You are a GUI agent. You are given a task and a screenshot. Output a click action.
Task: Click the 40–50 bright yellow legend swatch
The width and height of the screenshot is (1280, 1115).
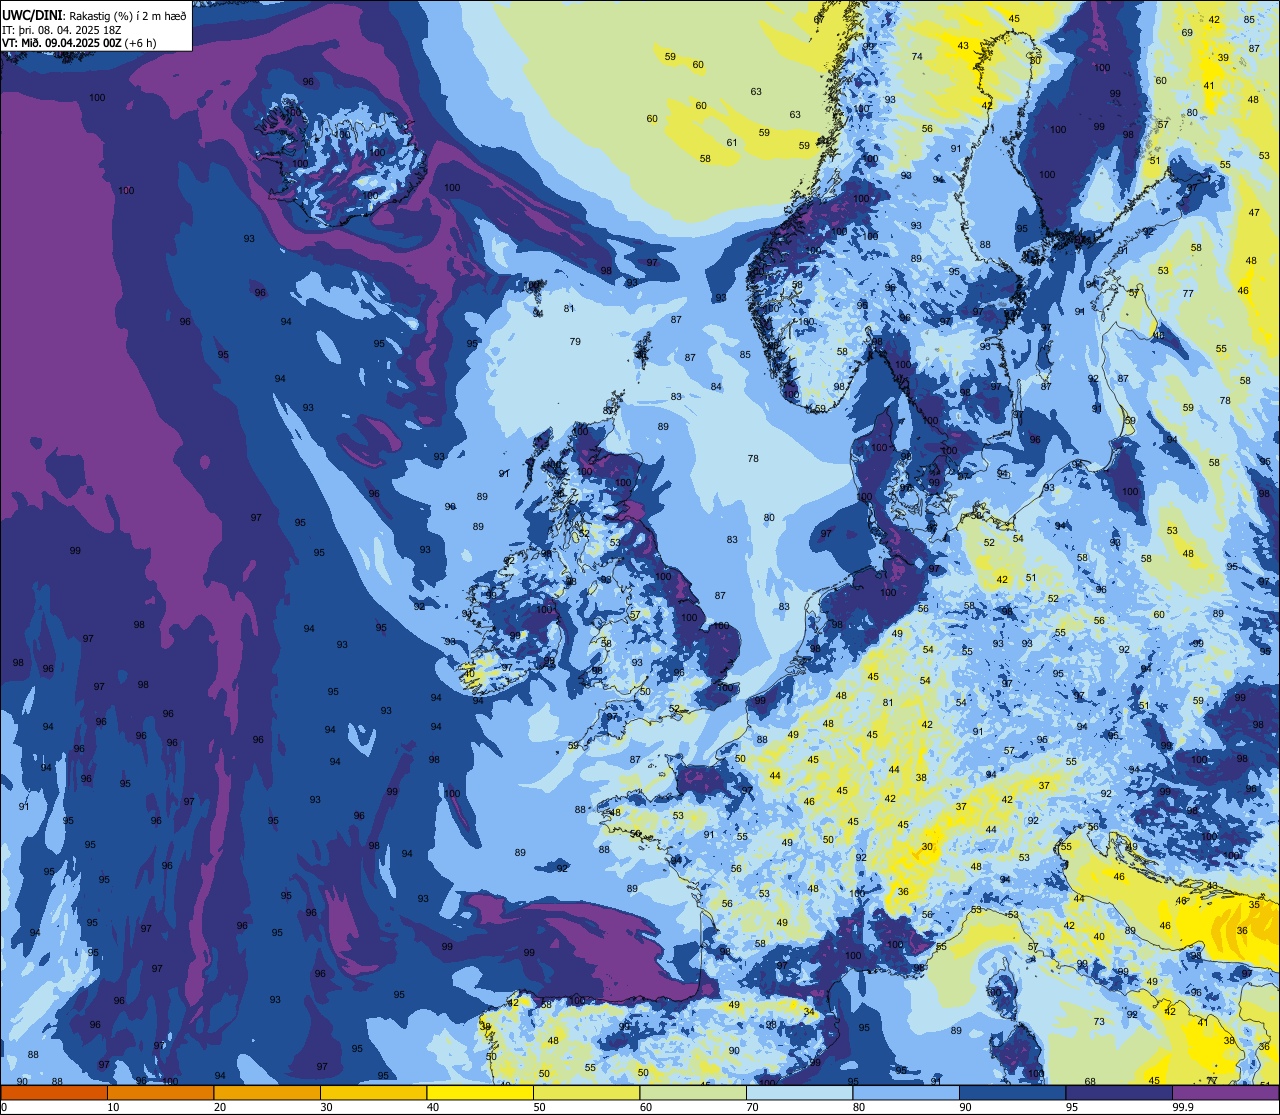click(x=480, y=1092)
